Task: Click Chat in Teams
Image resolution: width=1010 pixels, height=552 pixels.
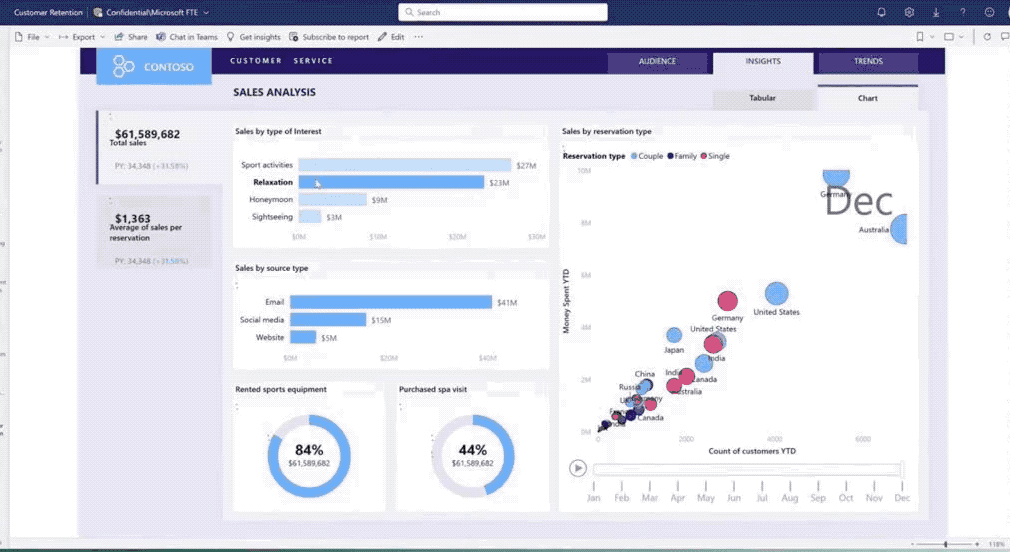Action: [x=187, y=37]
